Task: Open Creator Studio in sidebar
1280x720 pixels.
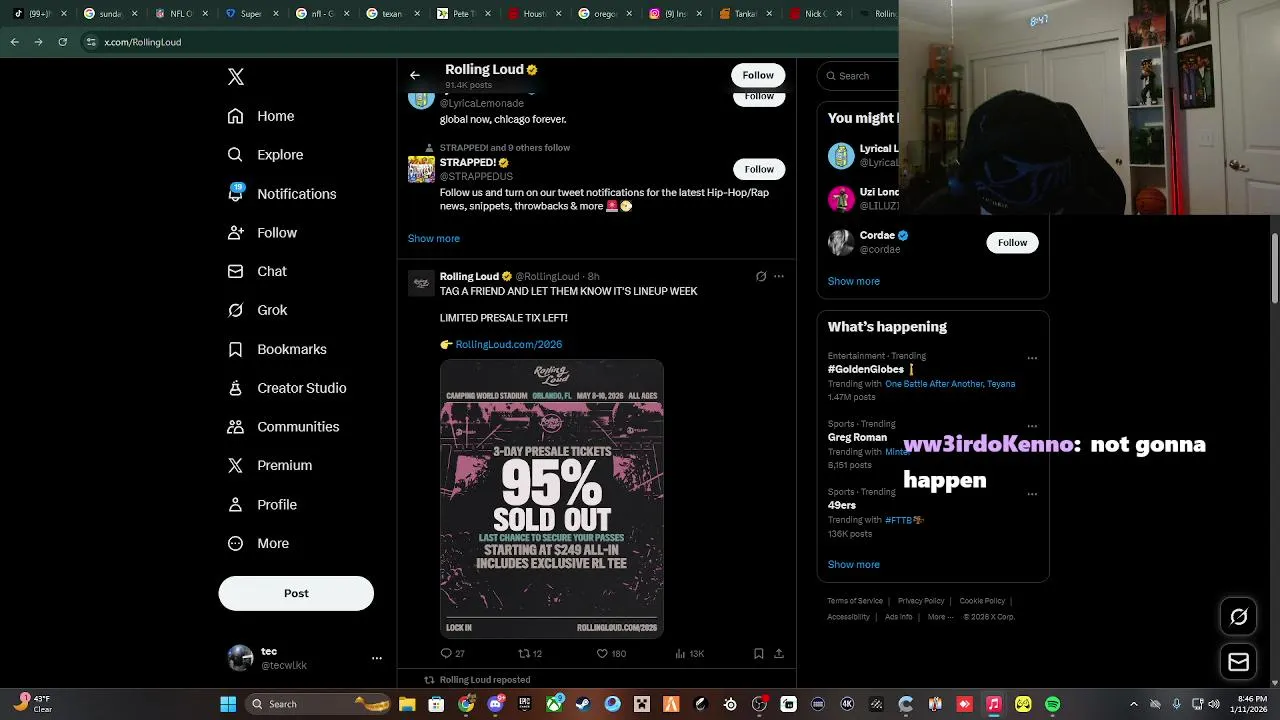Action: click(287, 388)
